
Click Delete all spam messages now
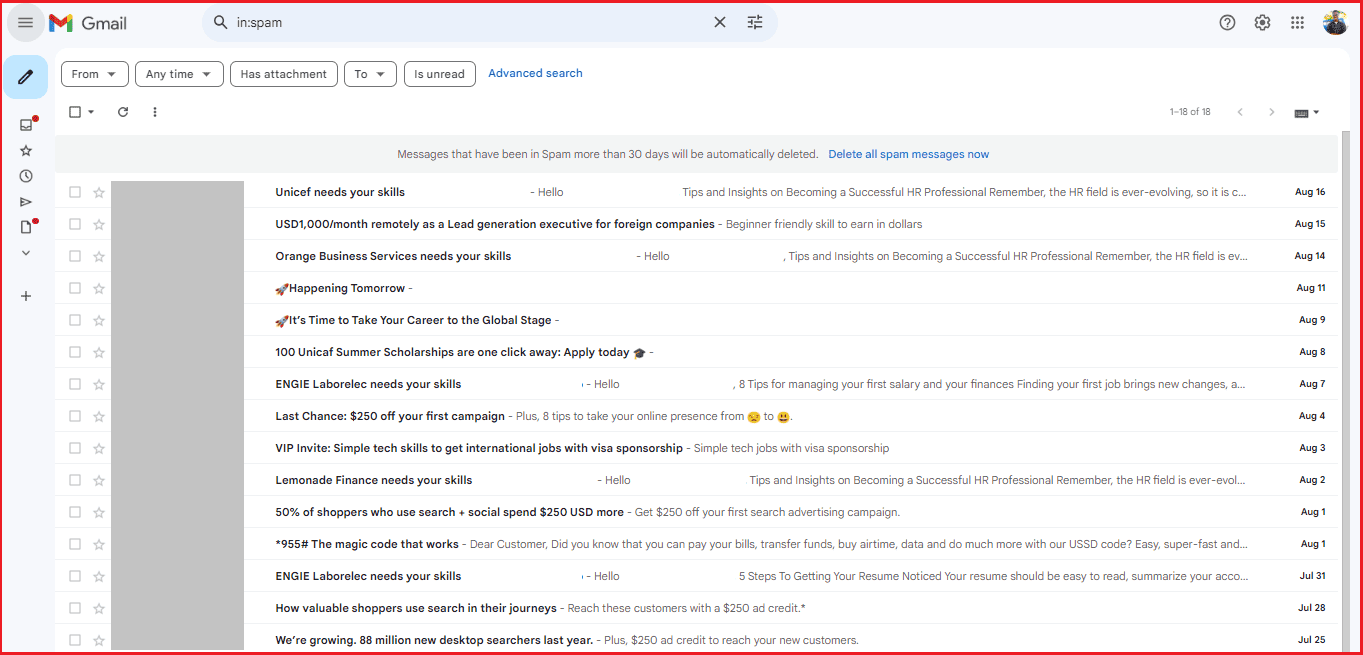[908, 153]
